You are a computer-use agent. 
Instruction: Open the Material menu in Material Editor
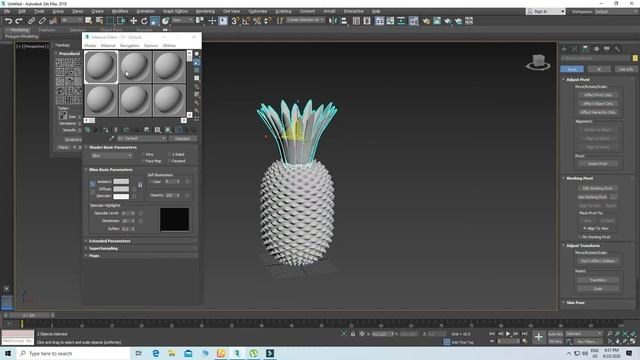pos(108,46)
